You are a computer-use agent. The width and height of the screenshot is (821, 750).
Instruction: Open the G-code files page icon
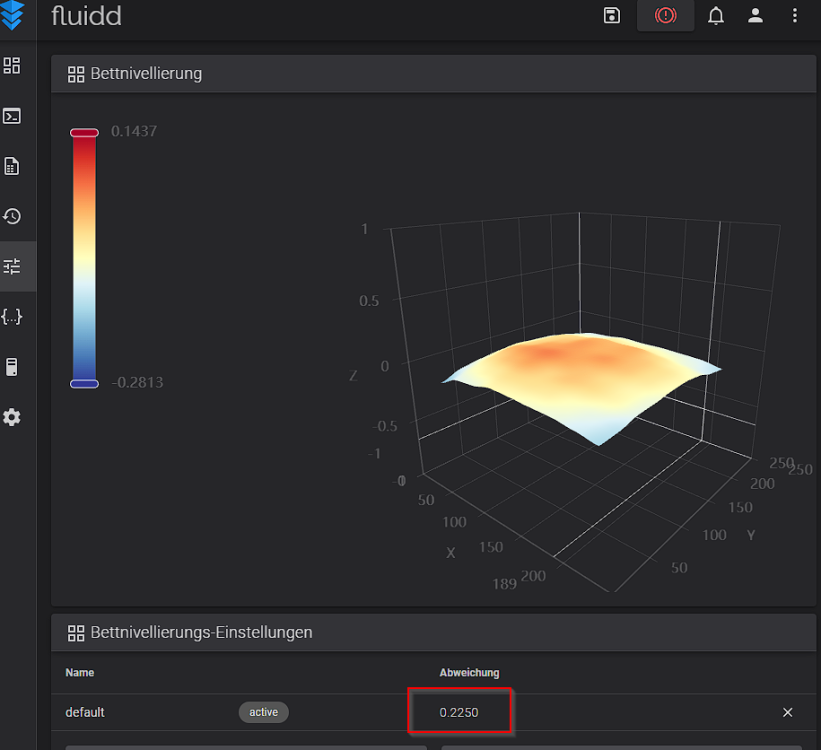click(12, 166)
